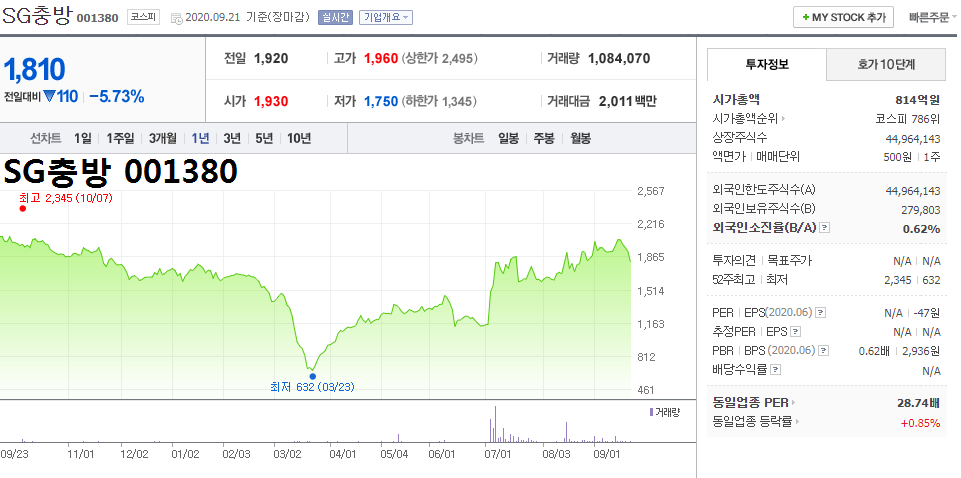Image resolution: width=961 pixels, height=478 pixels.
Task: Click the -5.73% change rate
Action: point(116,97)
